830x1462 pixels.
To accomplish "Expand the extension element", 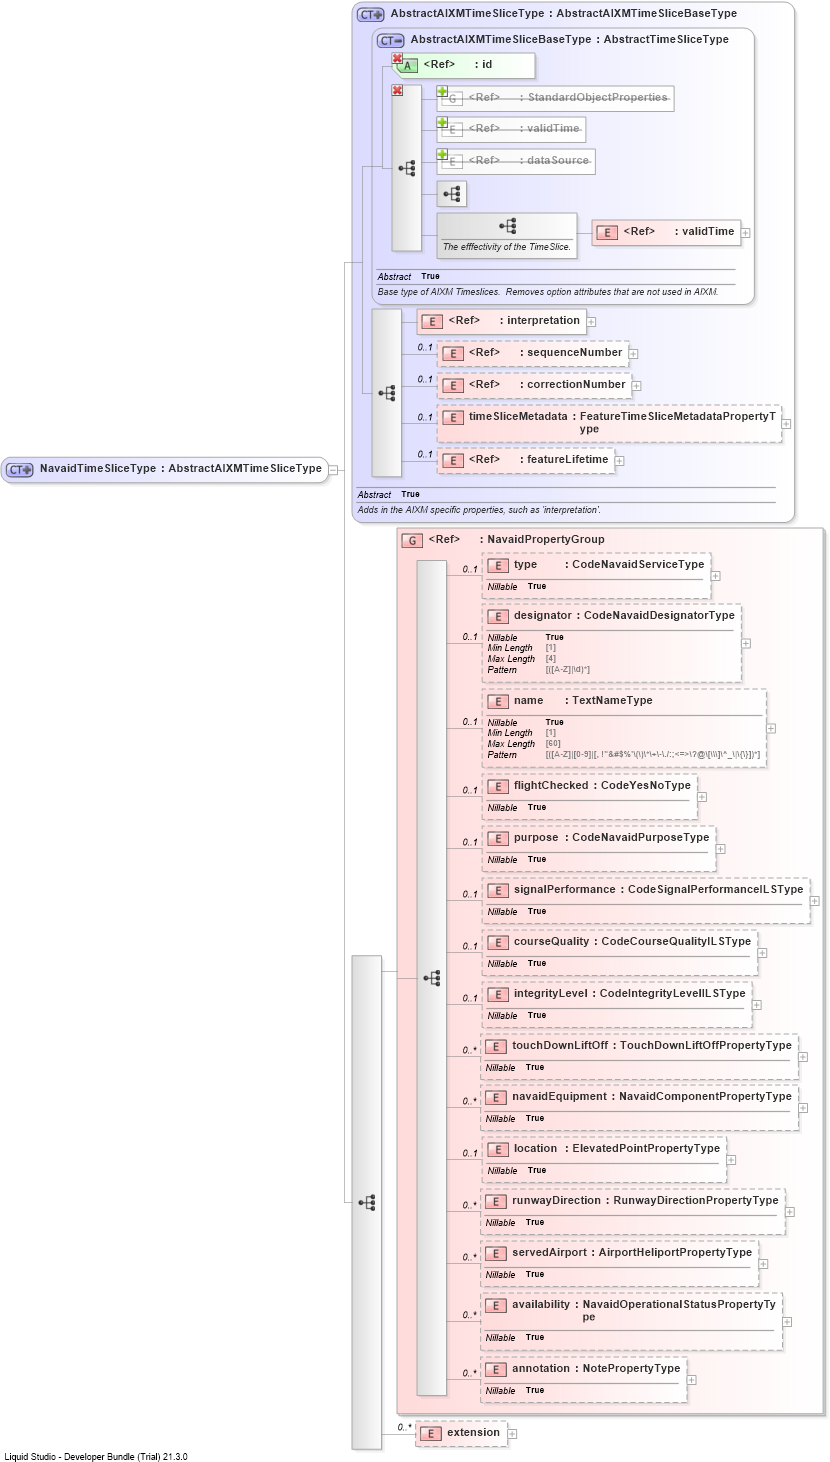I will coord(512,1434).
